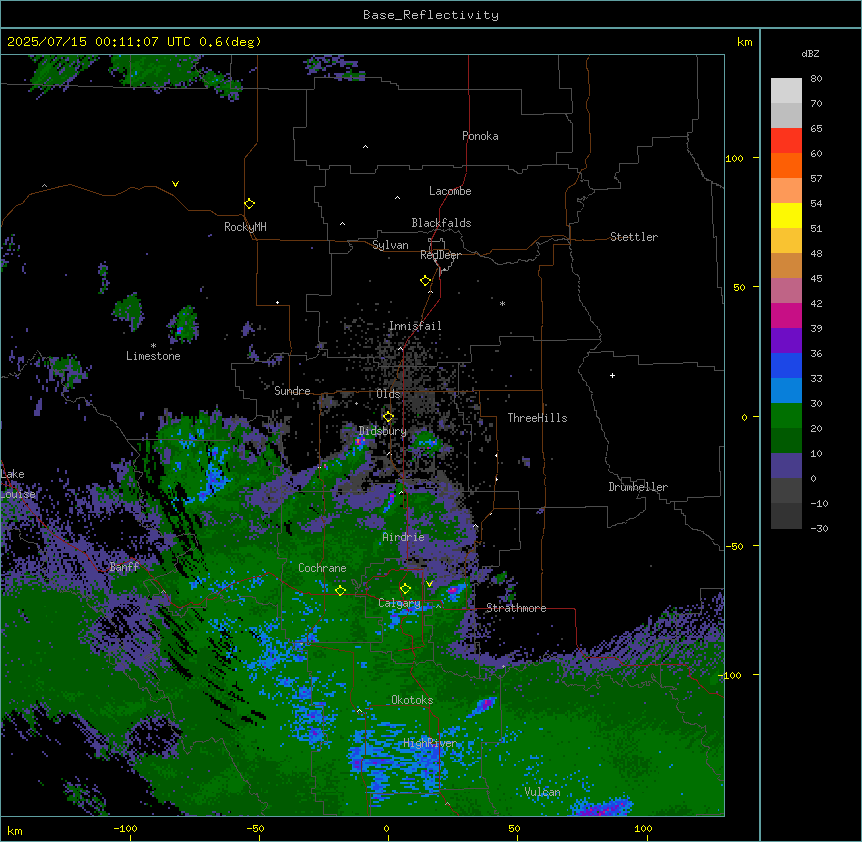This screenshot has width=862, height=842.
Task: Click the asterisk marker above Limestone label
Action: pos(153,346)
